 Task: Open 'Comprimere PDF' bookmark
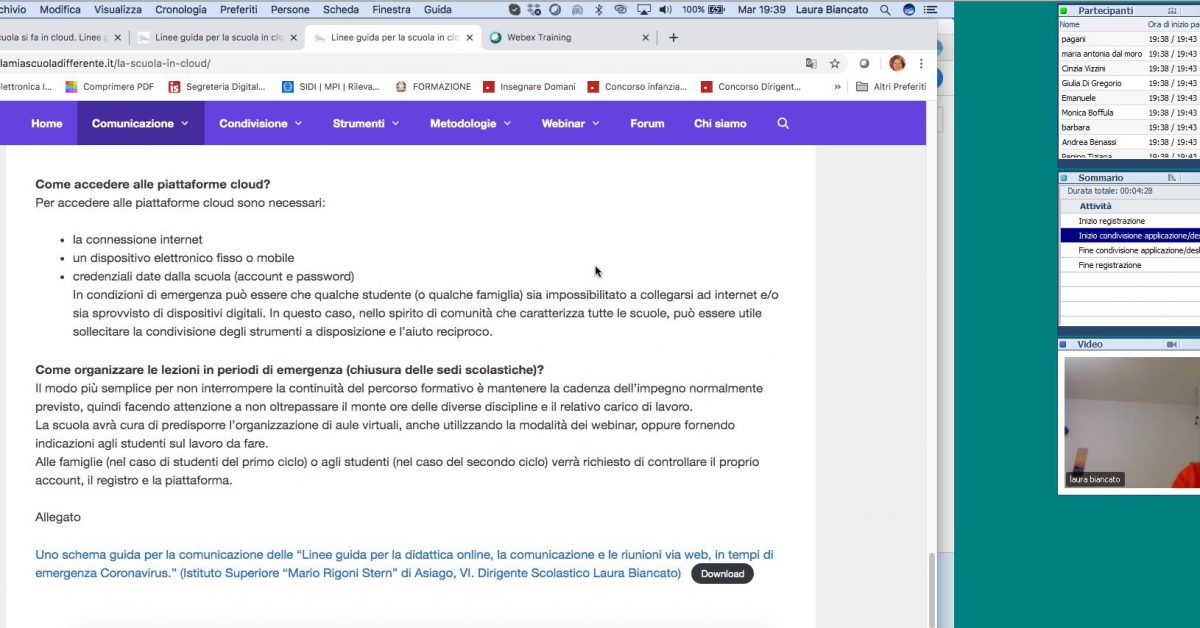[x=110, y=87]
